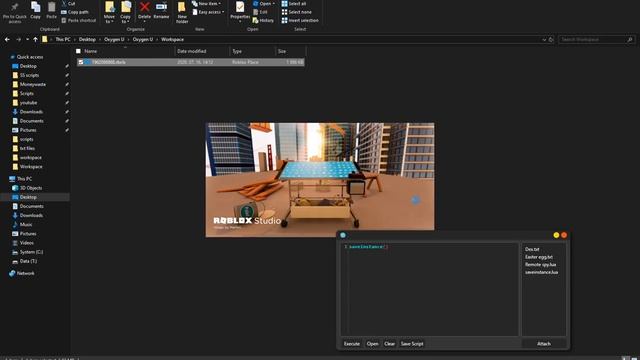
Task: Expand the chevron after This PC in the breadcrumb
Action: pos(75,40)
